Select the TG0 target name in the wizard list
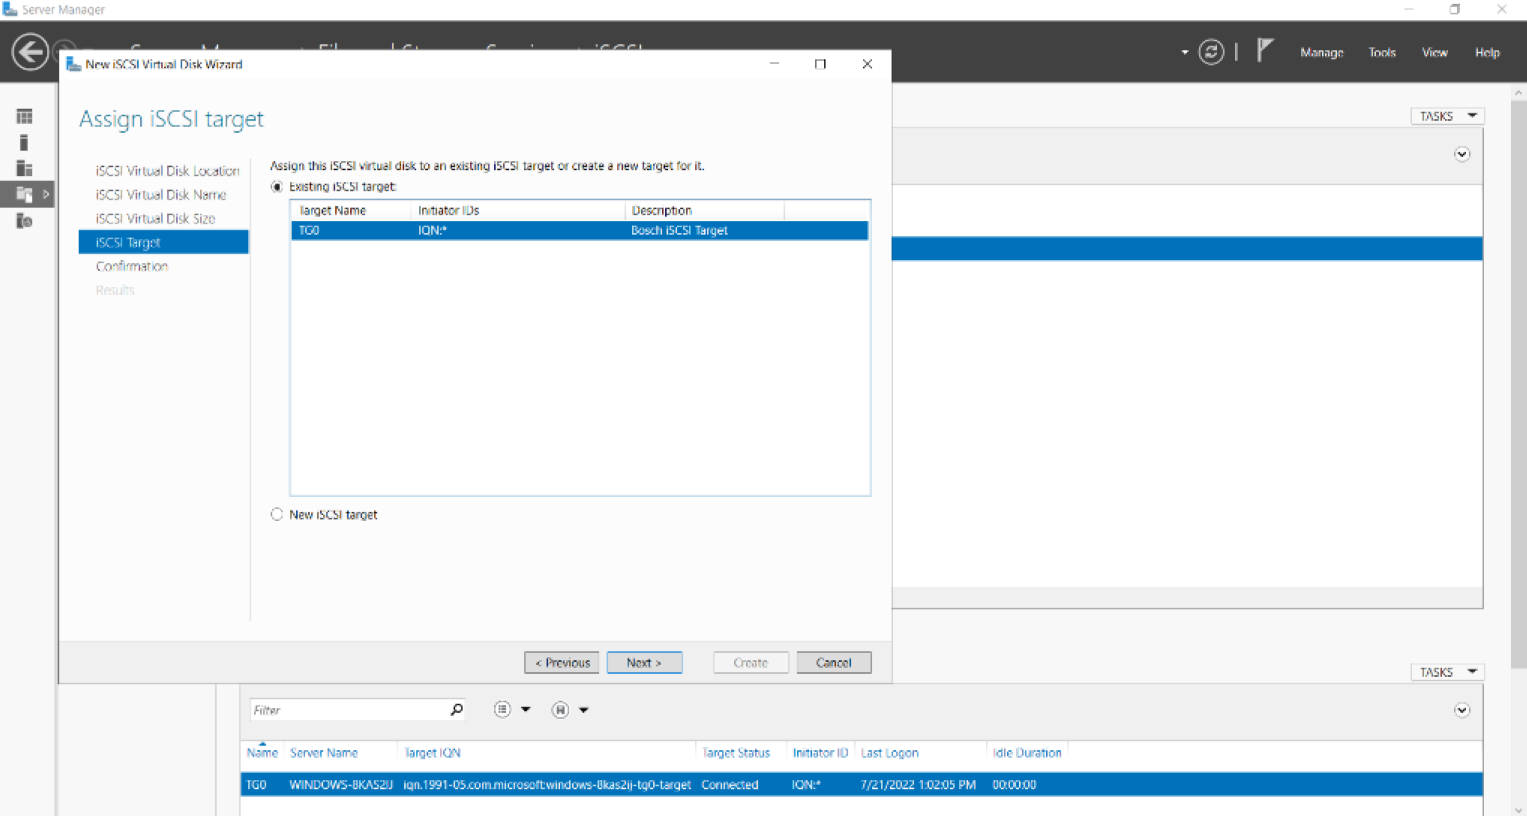1527x816 pixels. (x=309, y=231)
